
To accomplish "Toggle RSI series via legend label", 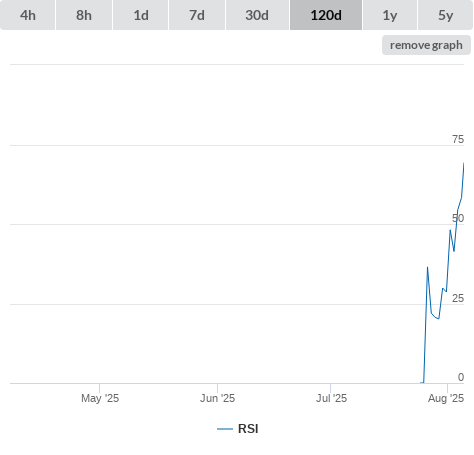I will pos(248,429).
